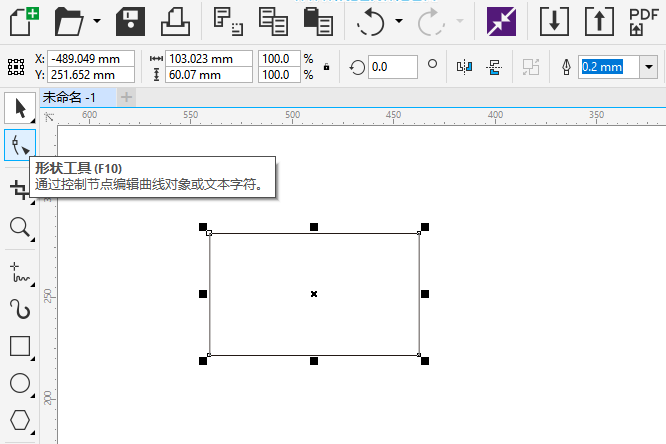
Task: Edit the object width field 103.023 mm
Action: click(209, 59)
